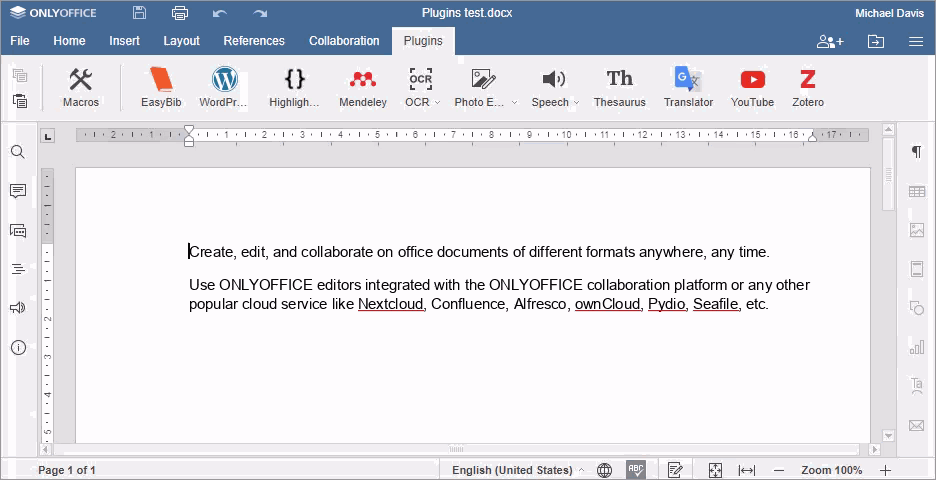
Task: Switch to the Insert tab
Action: tap(124, 41)
